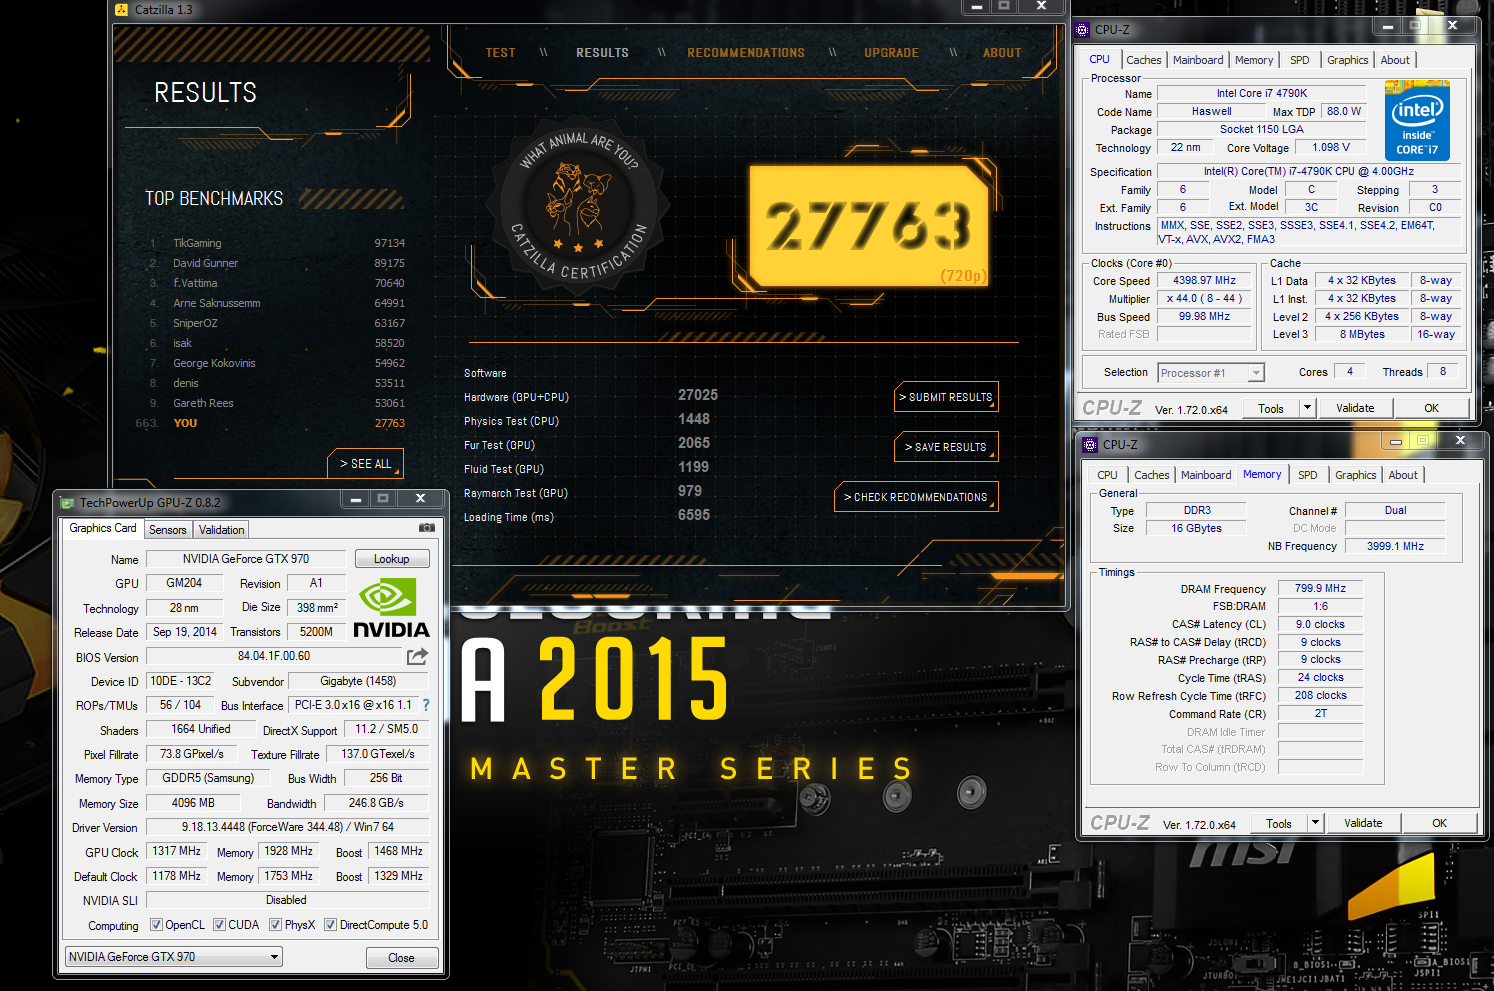Open the UPGRADE section in Catzilla
The width and height of the screenshot is (1494, 991).
pyautogui.click(x=891, y=53)
